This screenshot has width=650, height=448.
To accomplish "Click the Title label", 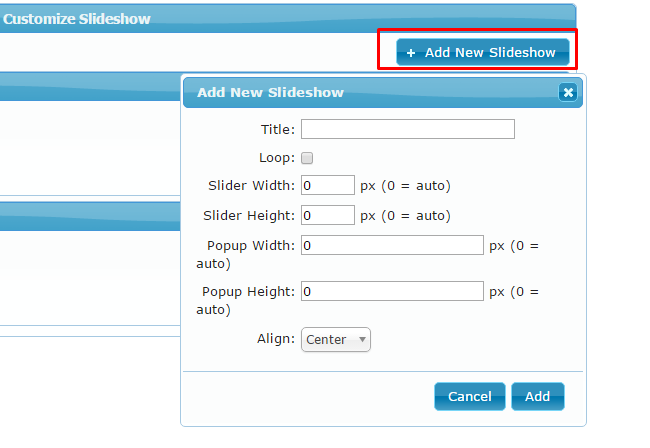I will (x=277, y=129).
